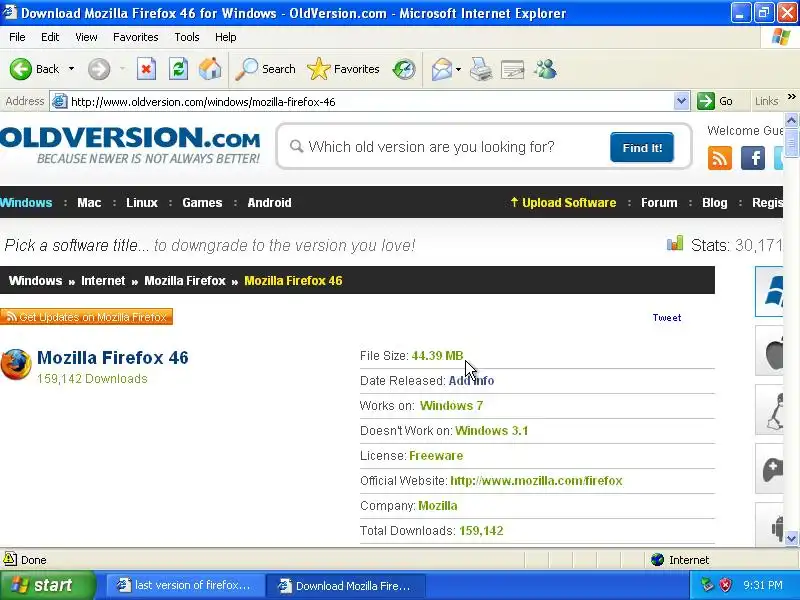Screen dimensions: 800x600
Task: Open the mozilla.com/firefox official website link
Action: [x=536, y=481]
